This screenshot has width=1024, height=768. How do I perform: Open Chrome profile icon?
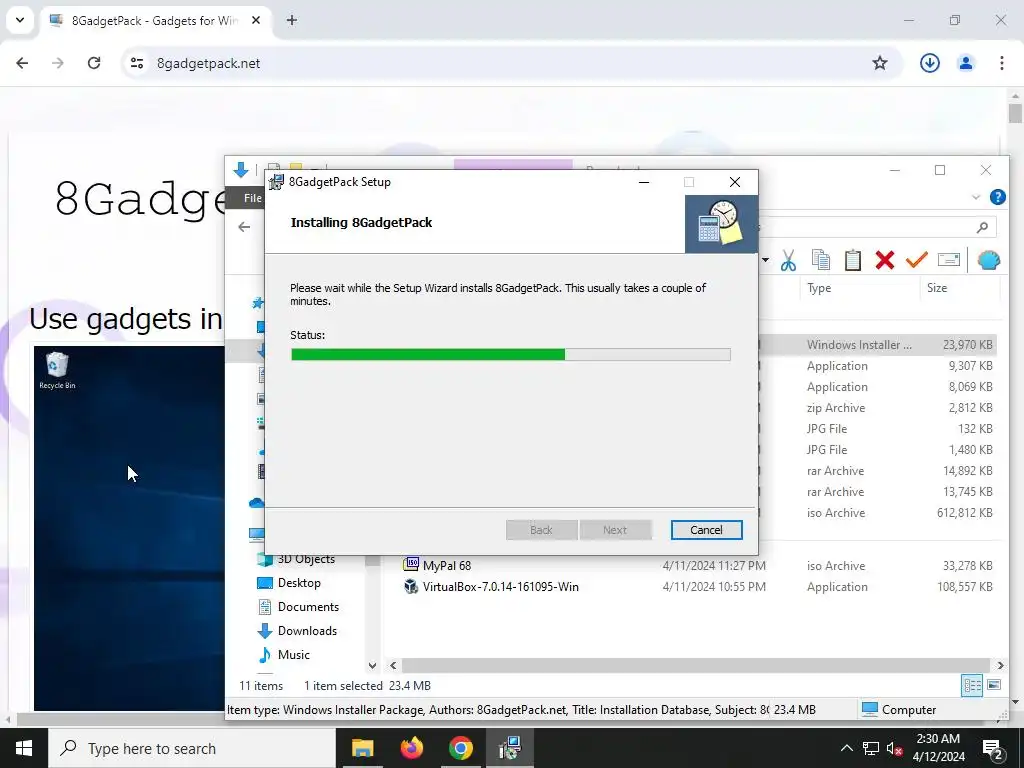click(x=965, y=63)
